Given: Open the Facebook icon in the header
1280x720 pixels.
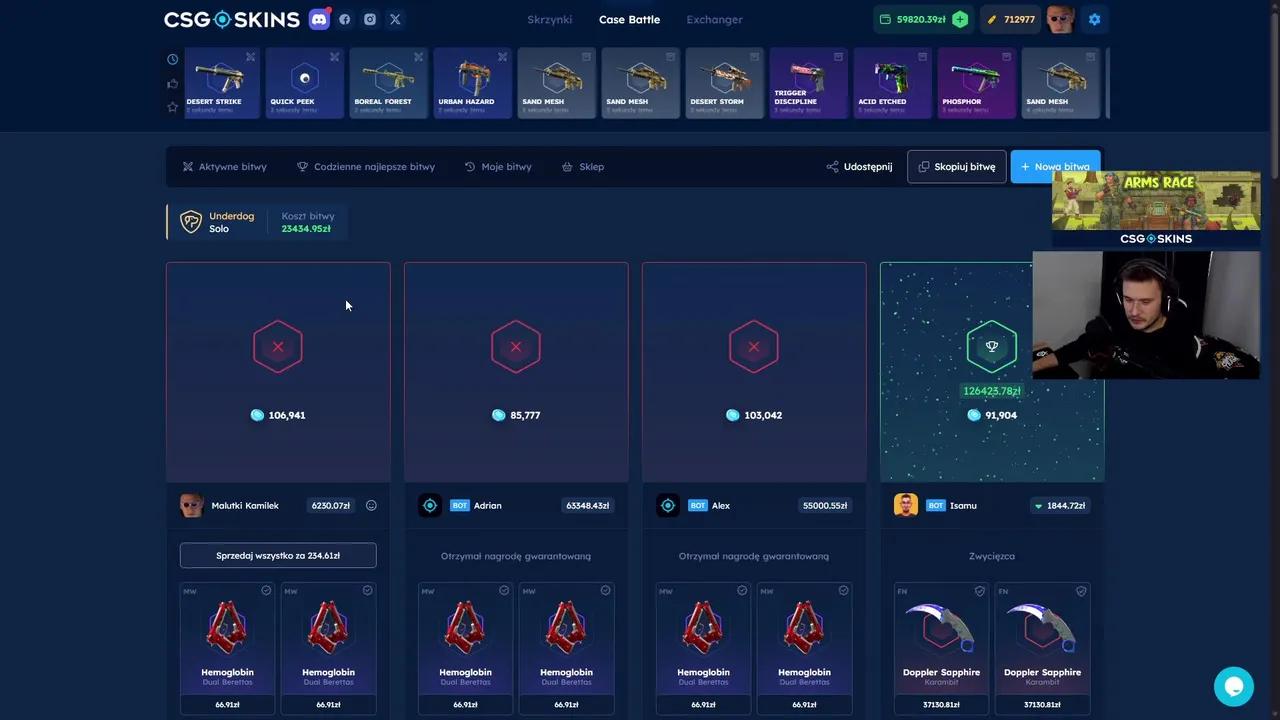Looking at the screenshot, I should click(x=345, y=19).
